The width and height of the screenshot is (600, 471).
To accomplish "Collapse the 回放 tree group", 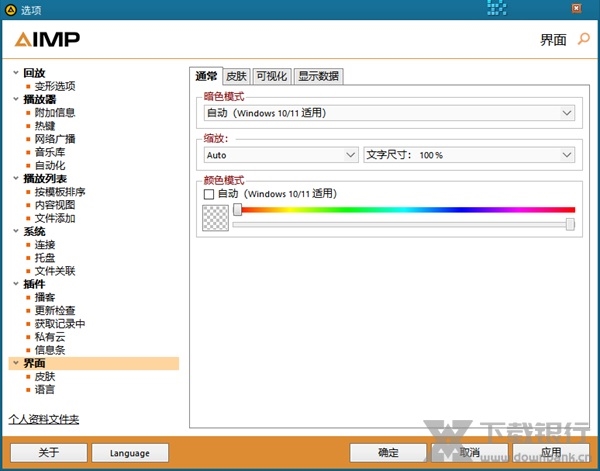I will click(x=16, y=73).
